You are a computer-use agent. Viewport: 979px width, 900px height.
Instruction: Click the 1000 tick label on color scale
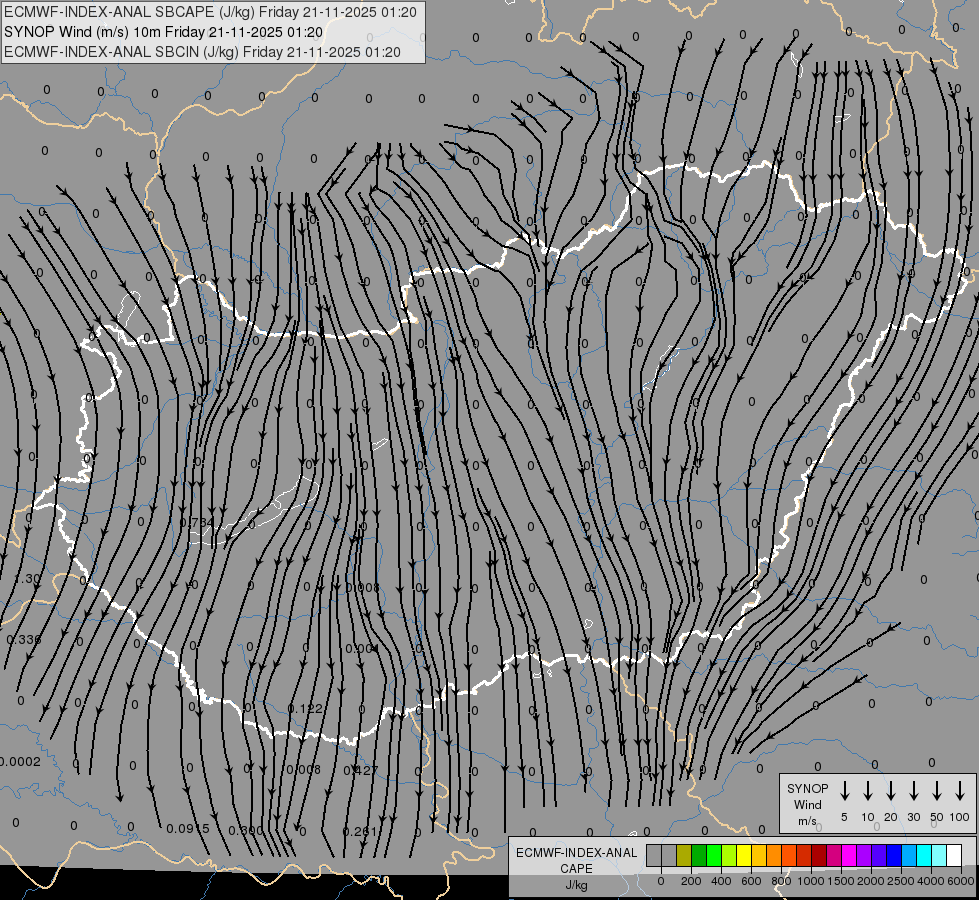(811, 881)
